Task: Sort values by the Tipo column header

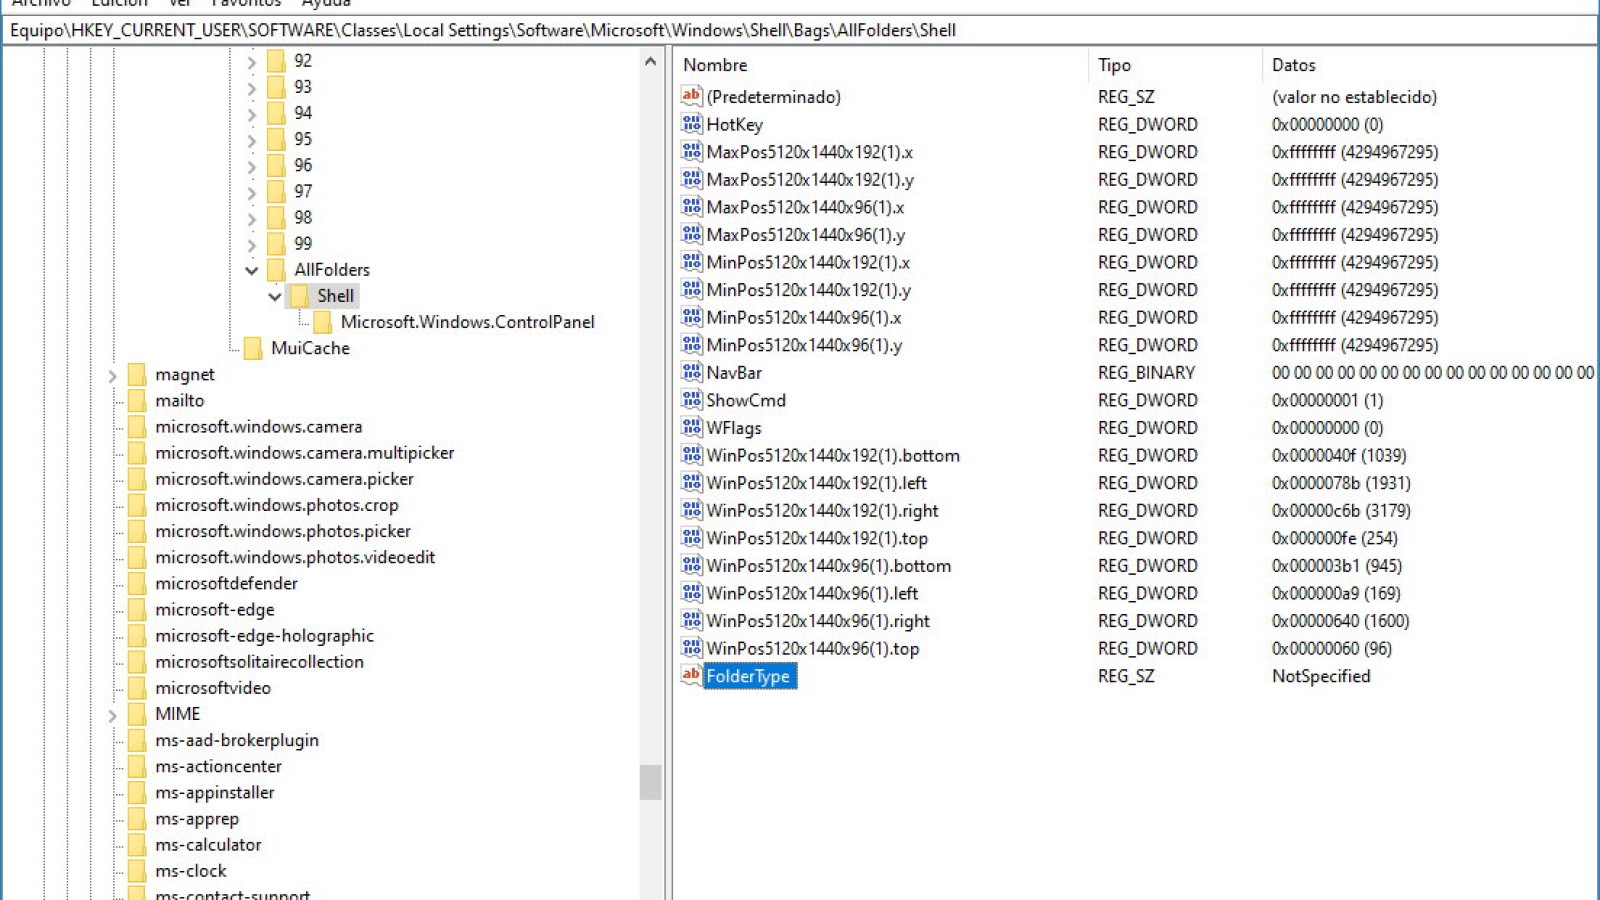Action: click(1175, 65)
